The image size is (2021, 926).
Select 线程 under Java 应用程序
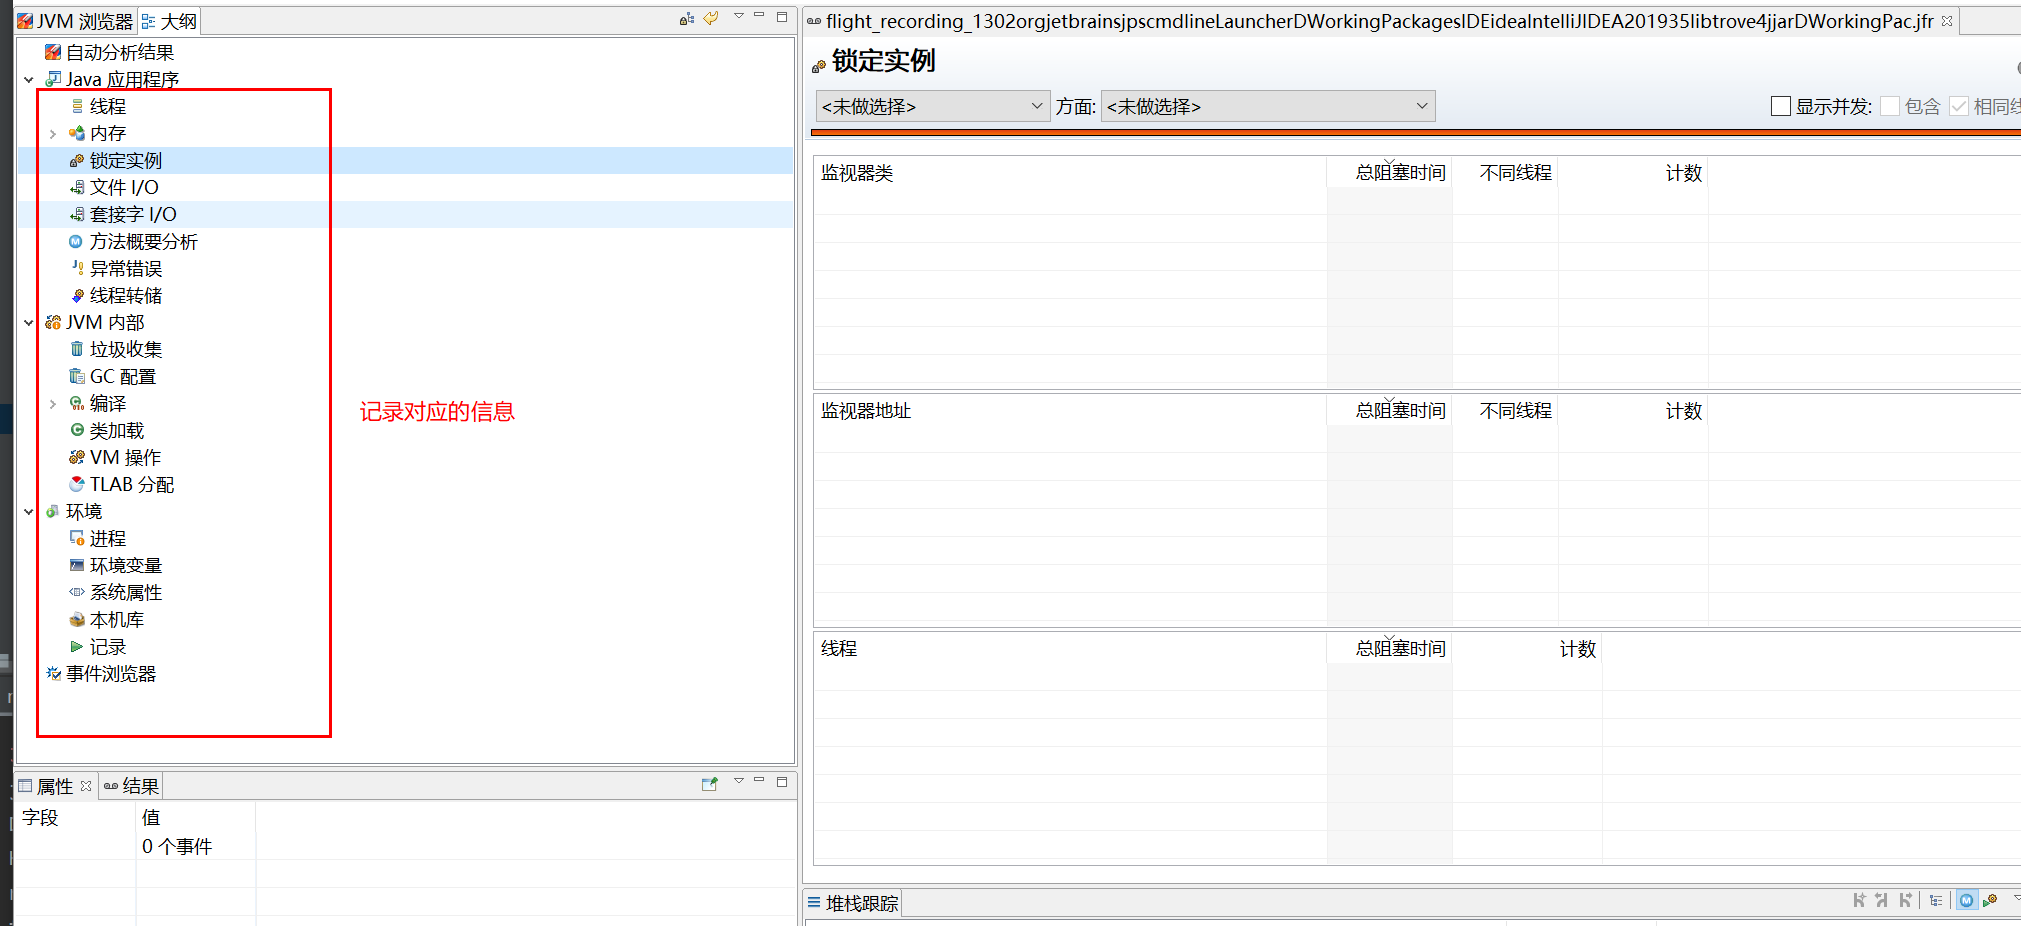pos(108,106)
